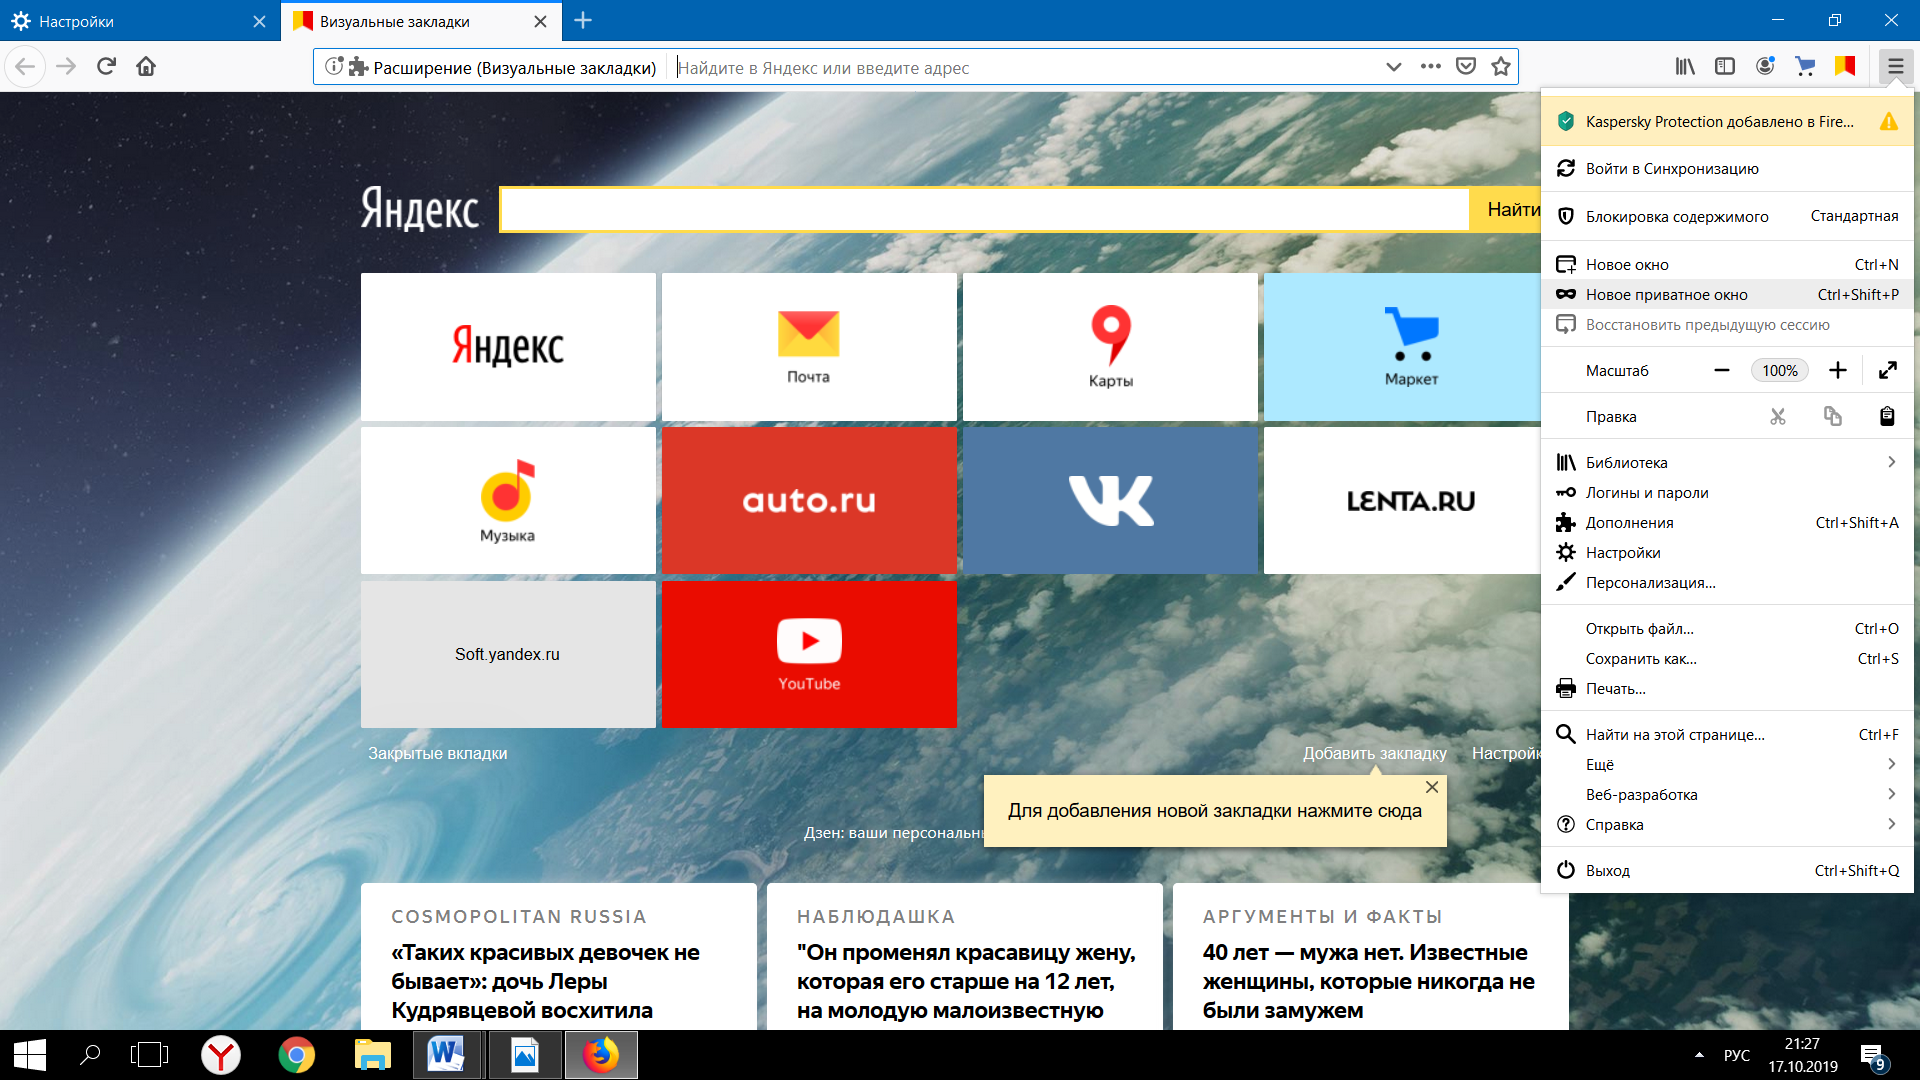Expand Библиотека submenu
1920x1080 pixels.
1727,463
